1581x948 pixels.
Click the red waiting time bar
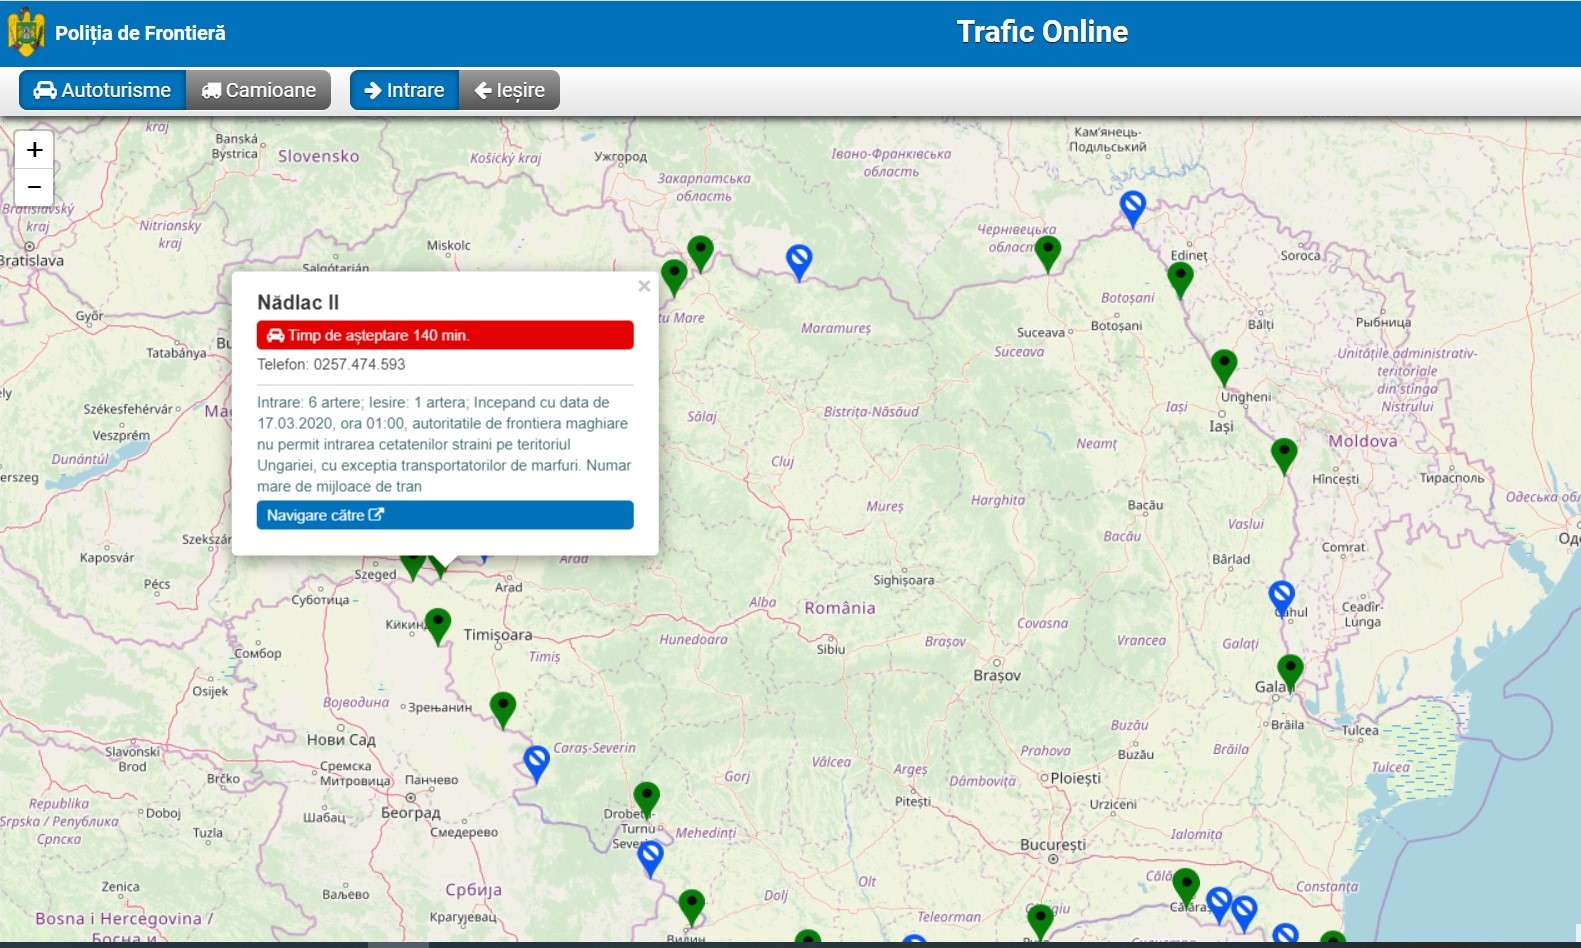445,335
